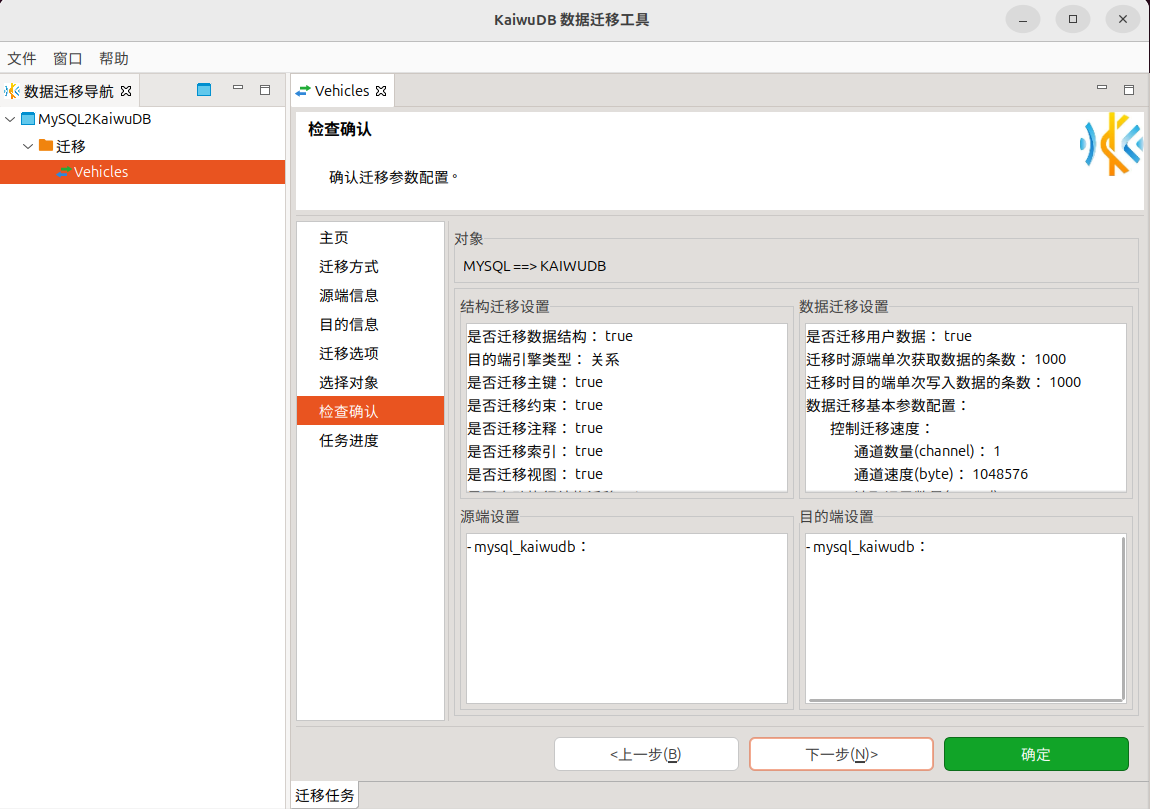1150x809 pixels.
Task: Go to the 源端信息 wizard step
Action: tap(370, 296)
